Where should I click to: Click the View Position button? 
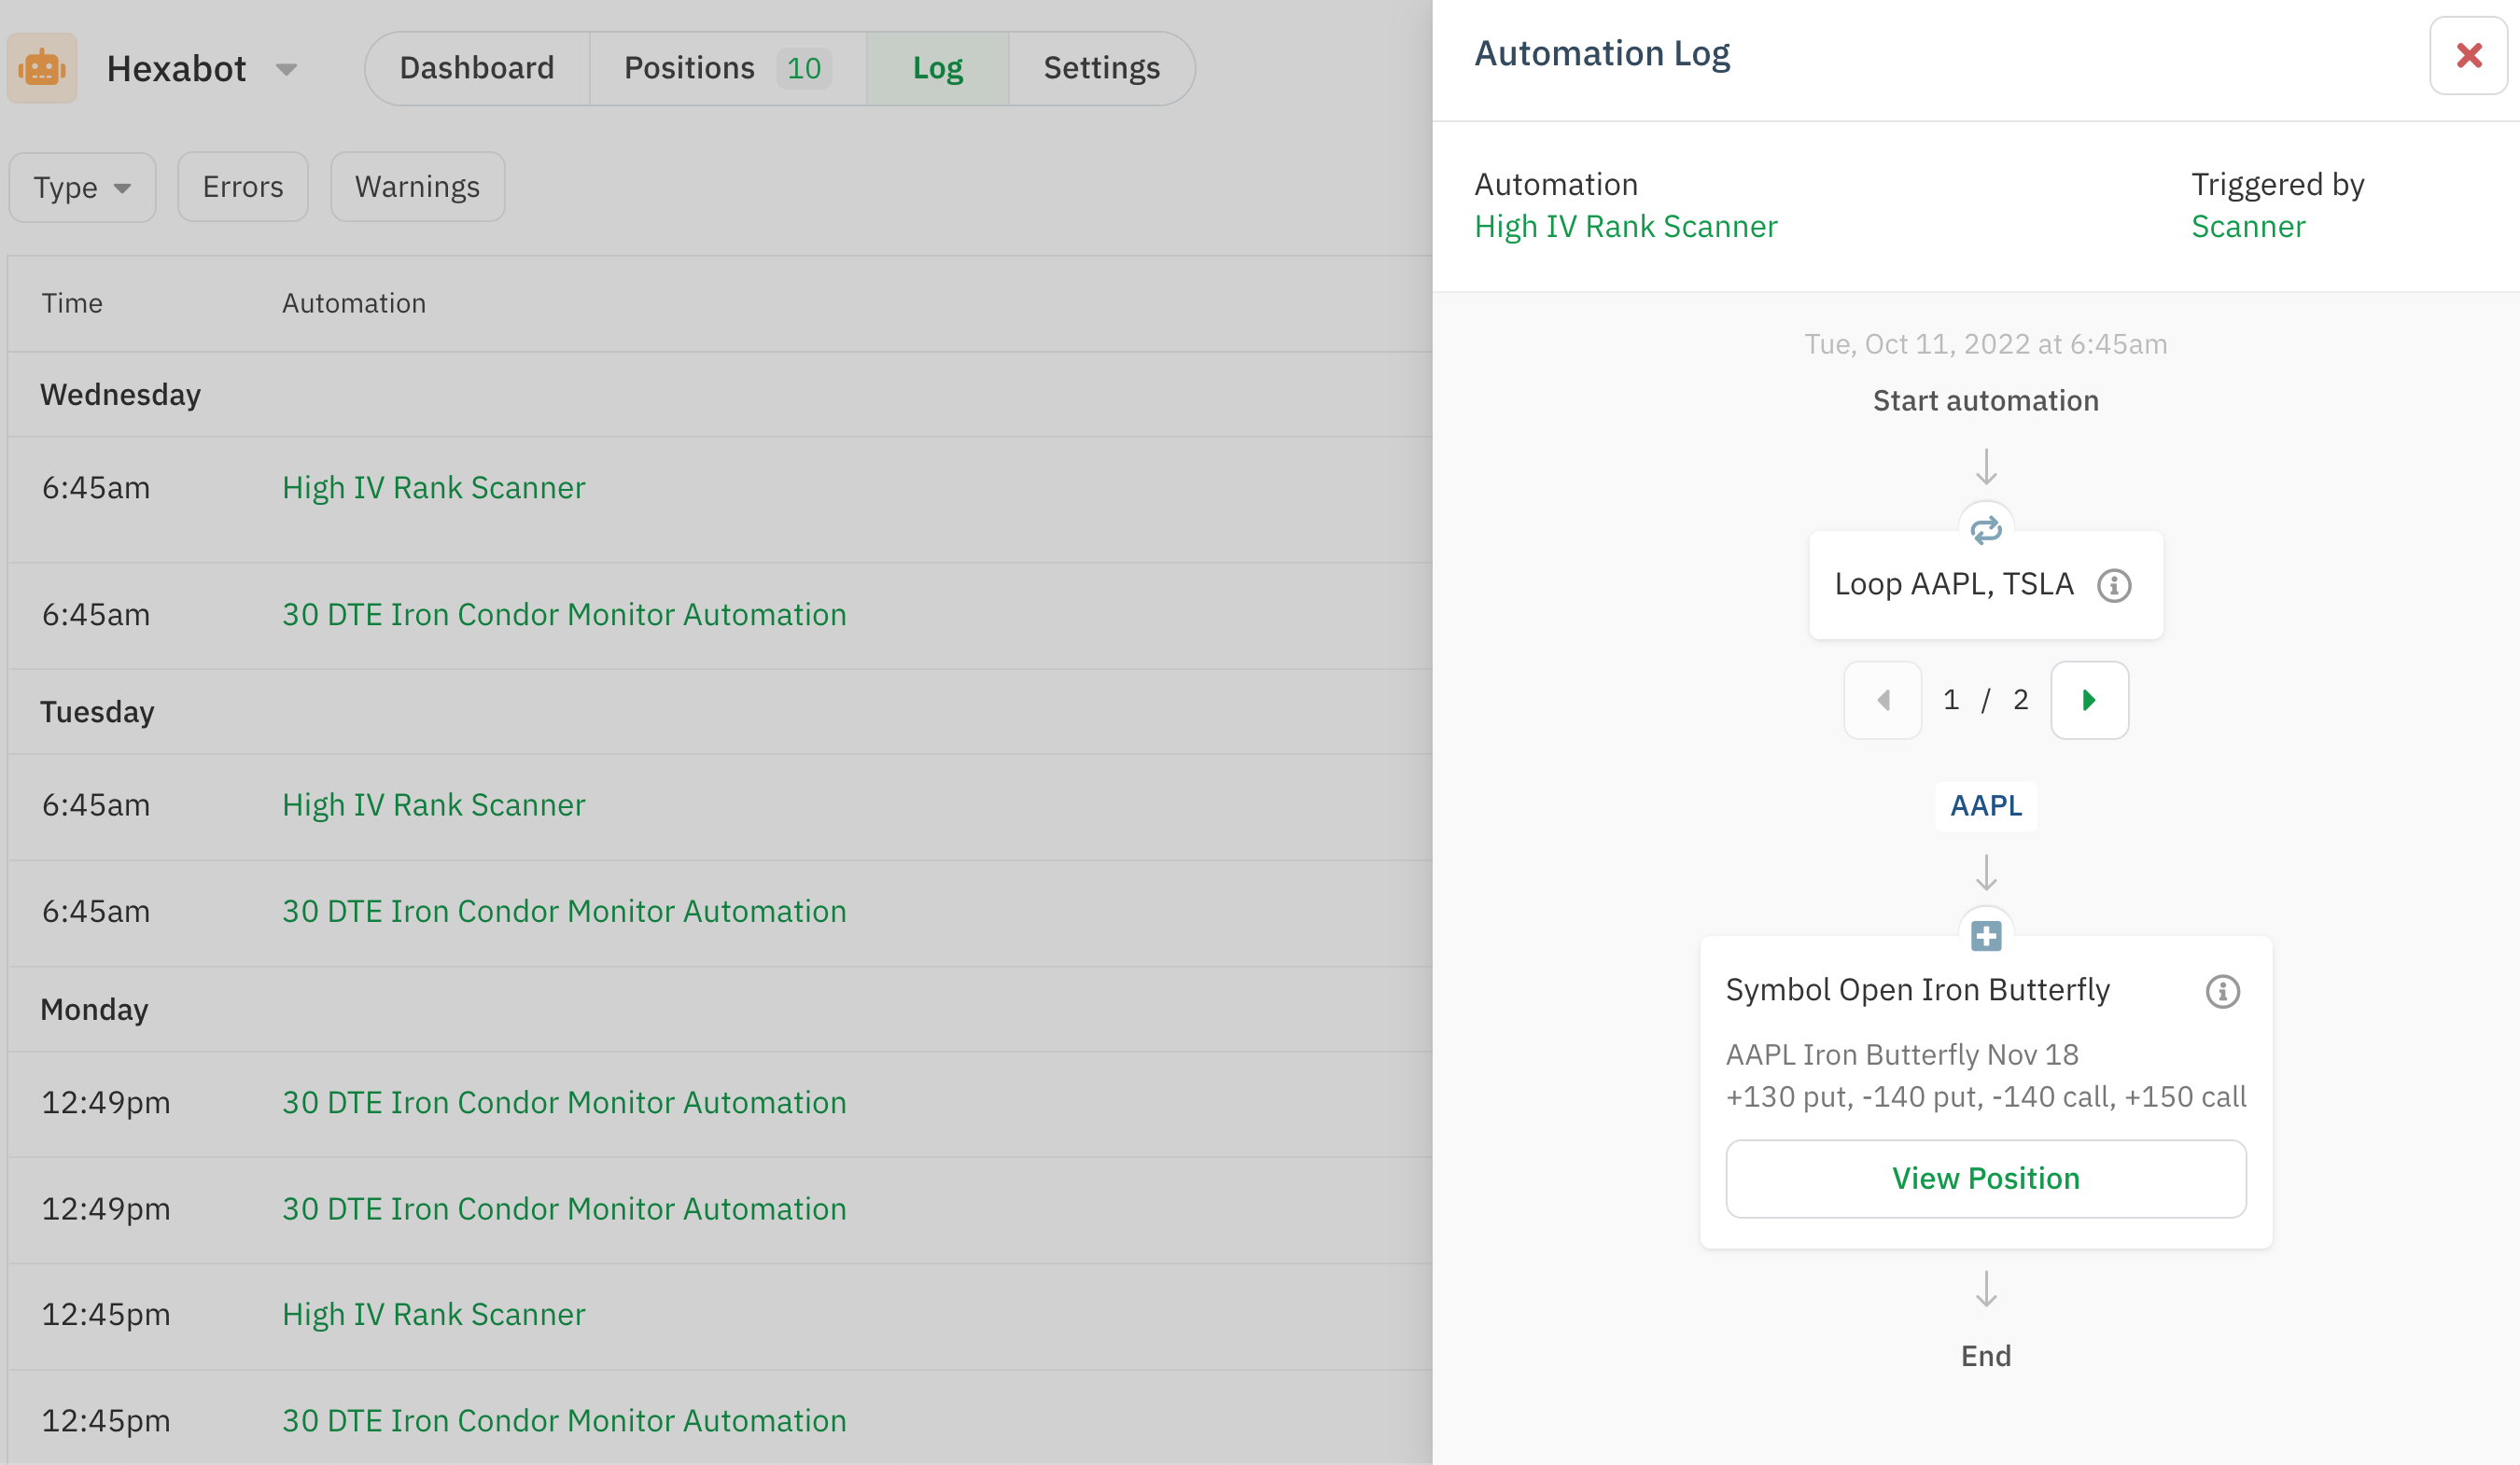coord(1985,1178)
